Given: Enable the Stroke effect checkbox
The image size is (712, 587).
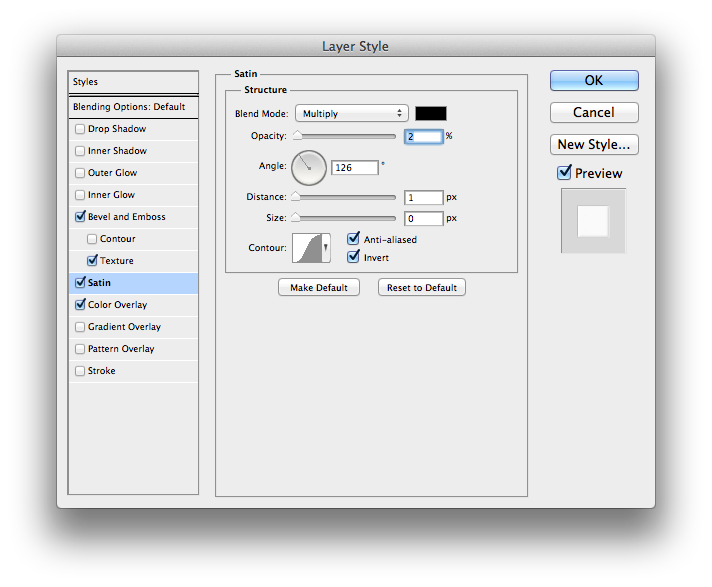Looking at the screenshot, I should (80, 371).
